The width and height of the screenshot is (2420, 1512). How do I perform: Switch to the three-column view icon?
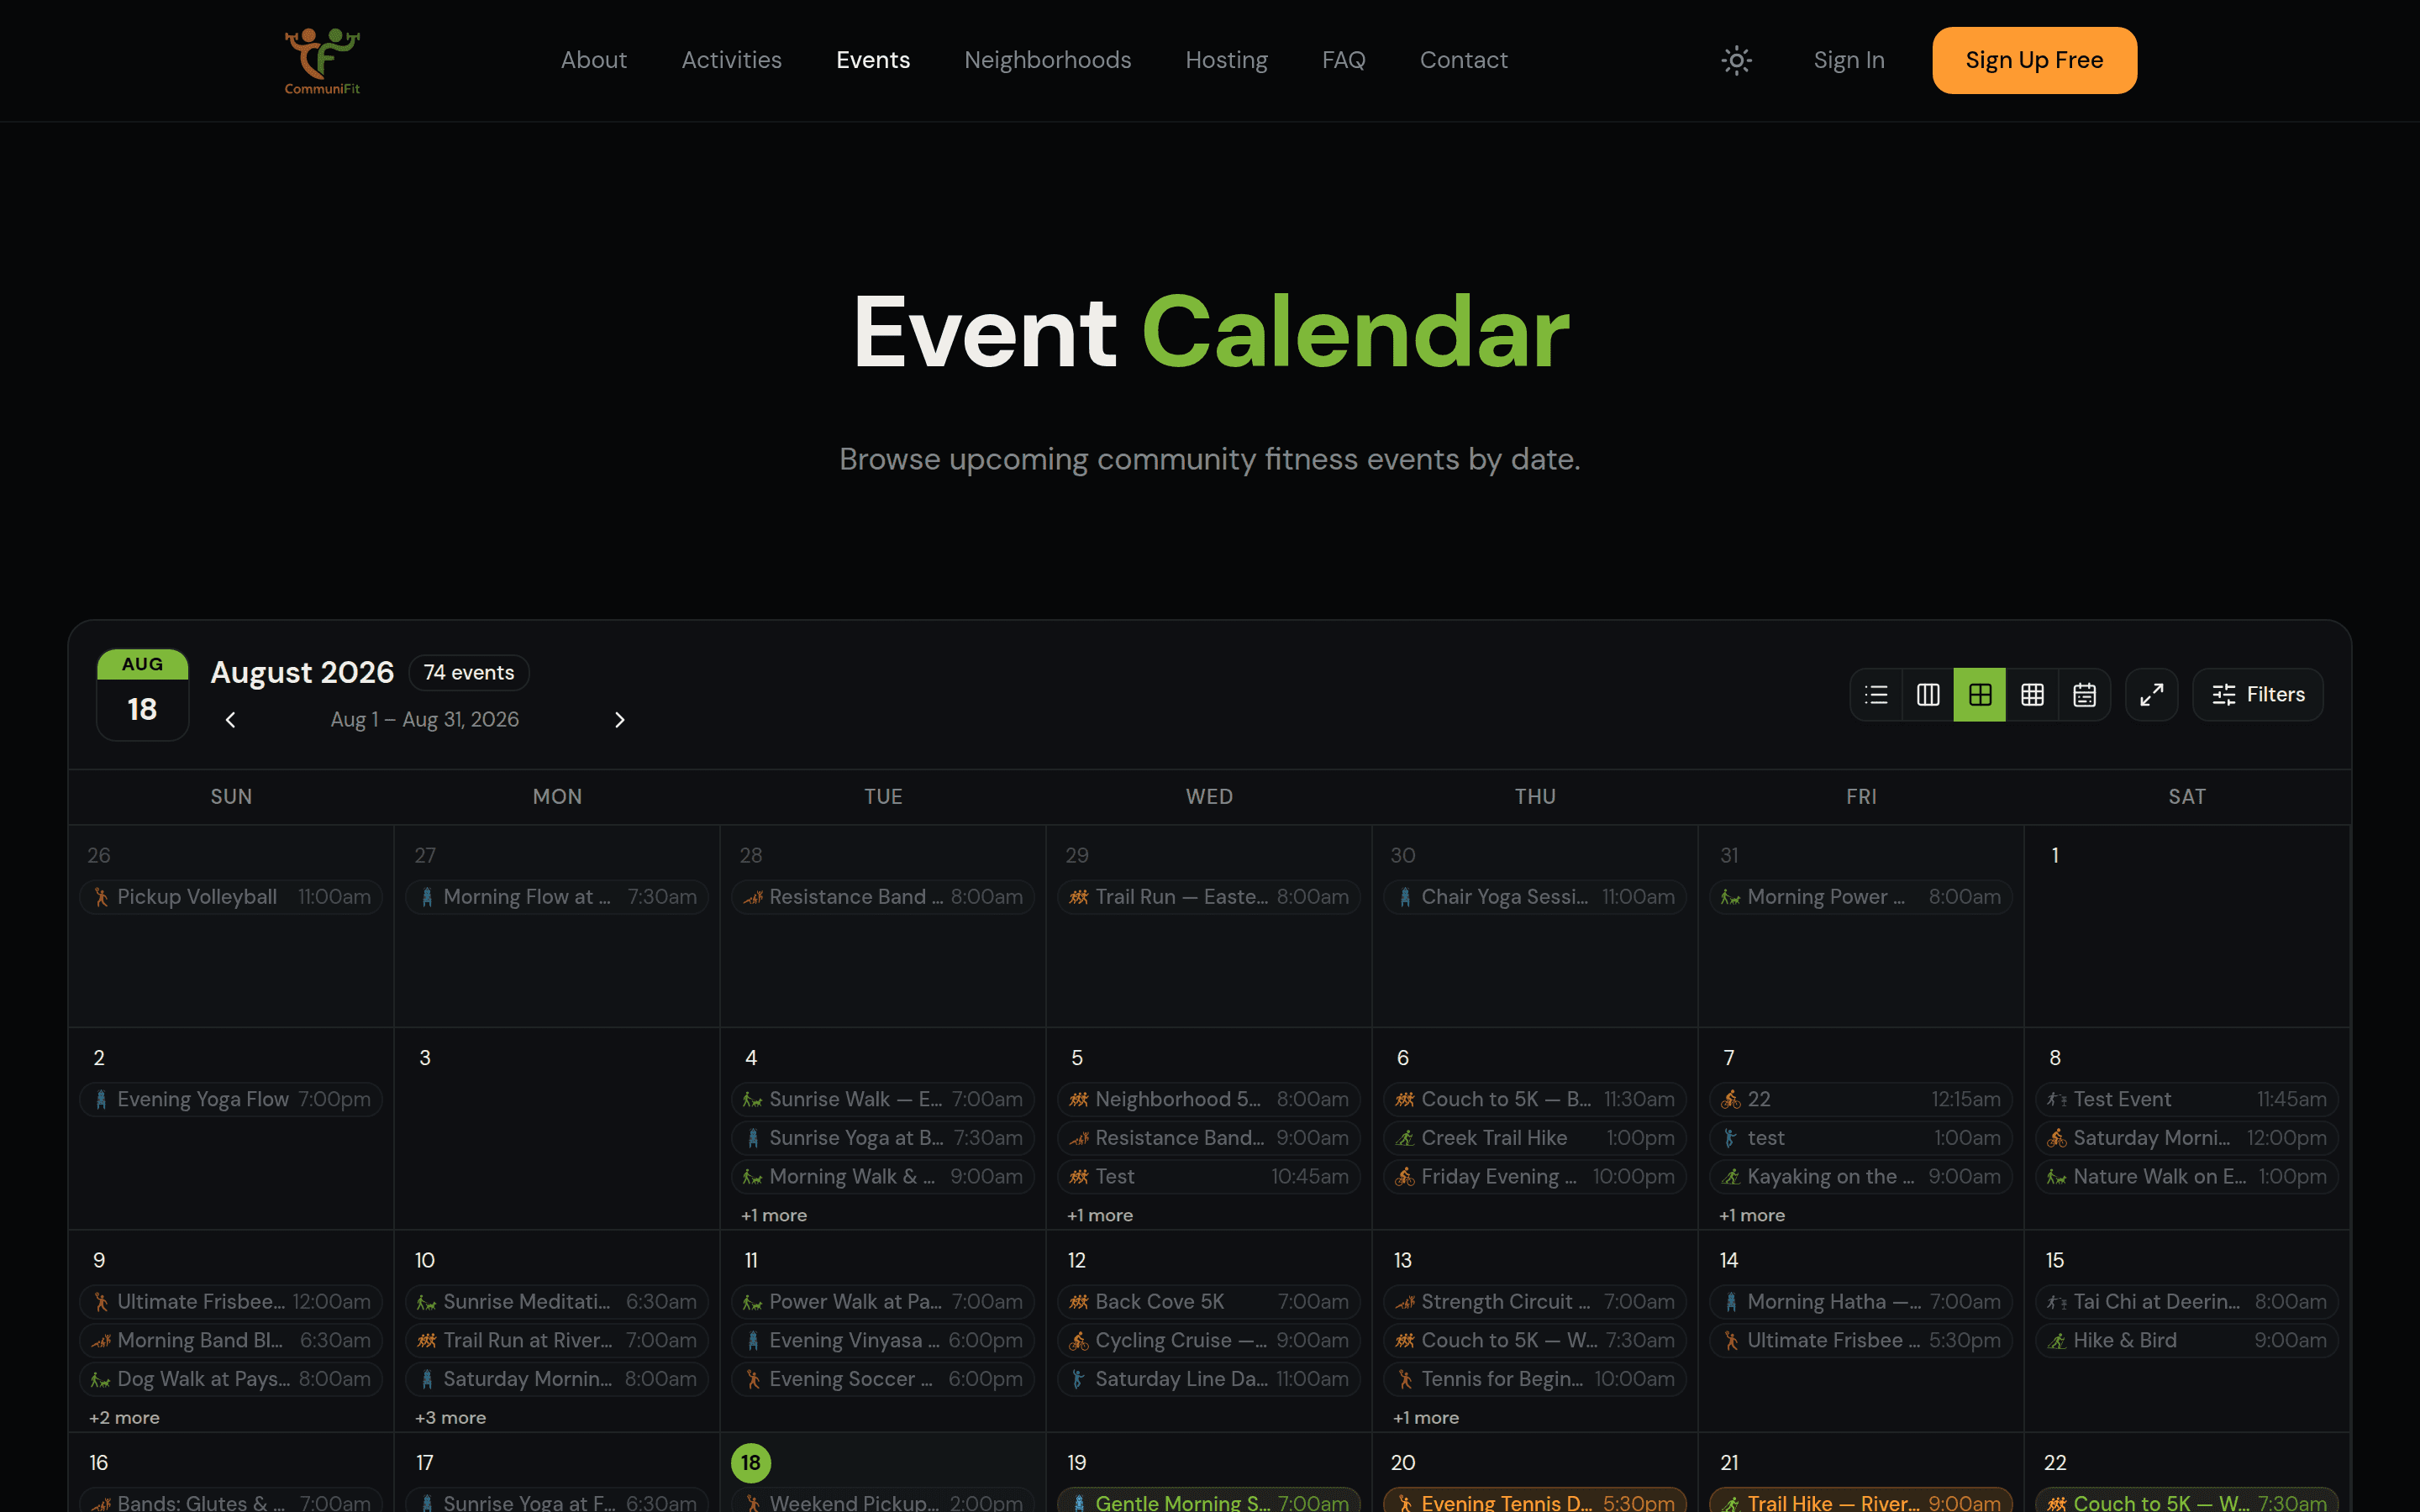(1928, 695)
